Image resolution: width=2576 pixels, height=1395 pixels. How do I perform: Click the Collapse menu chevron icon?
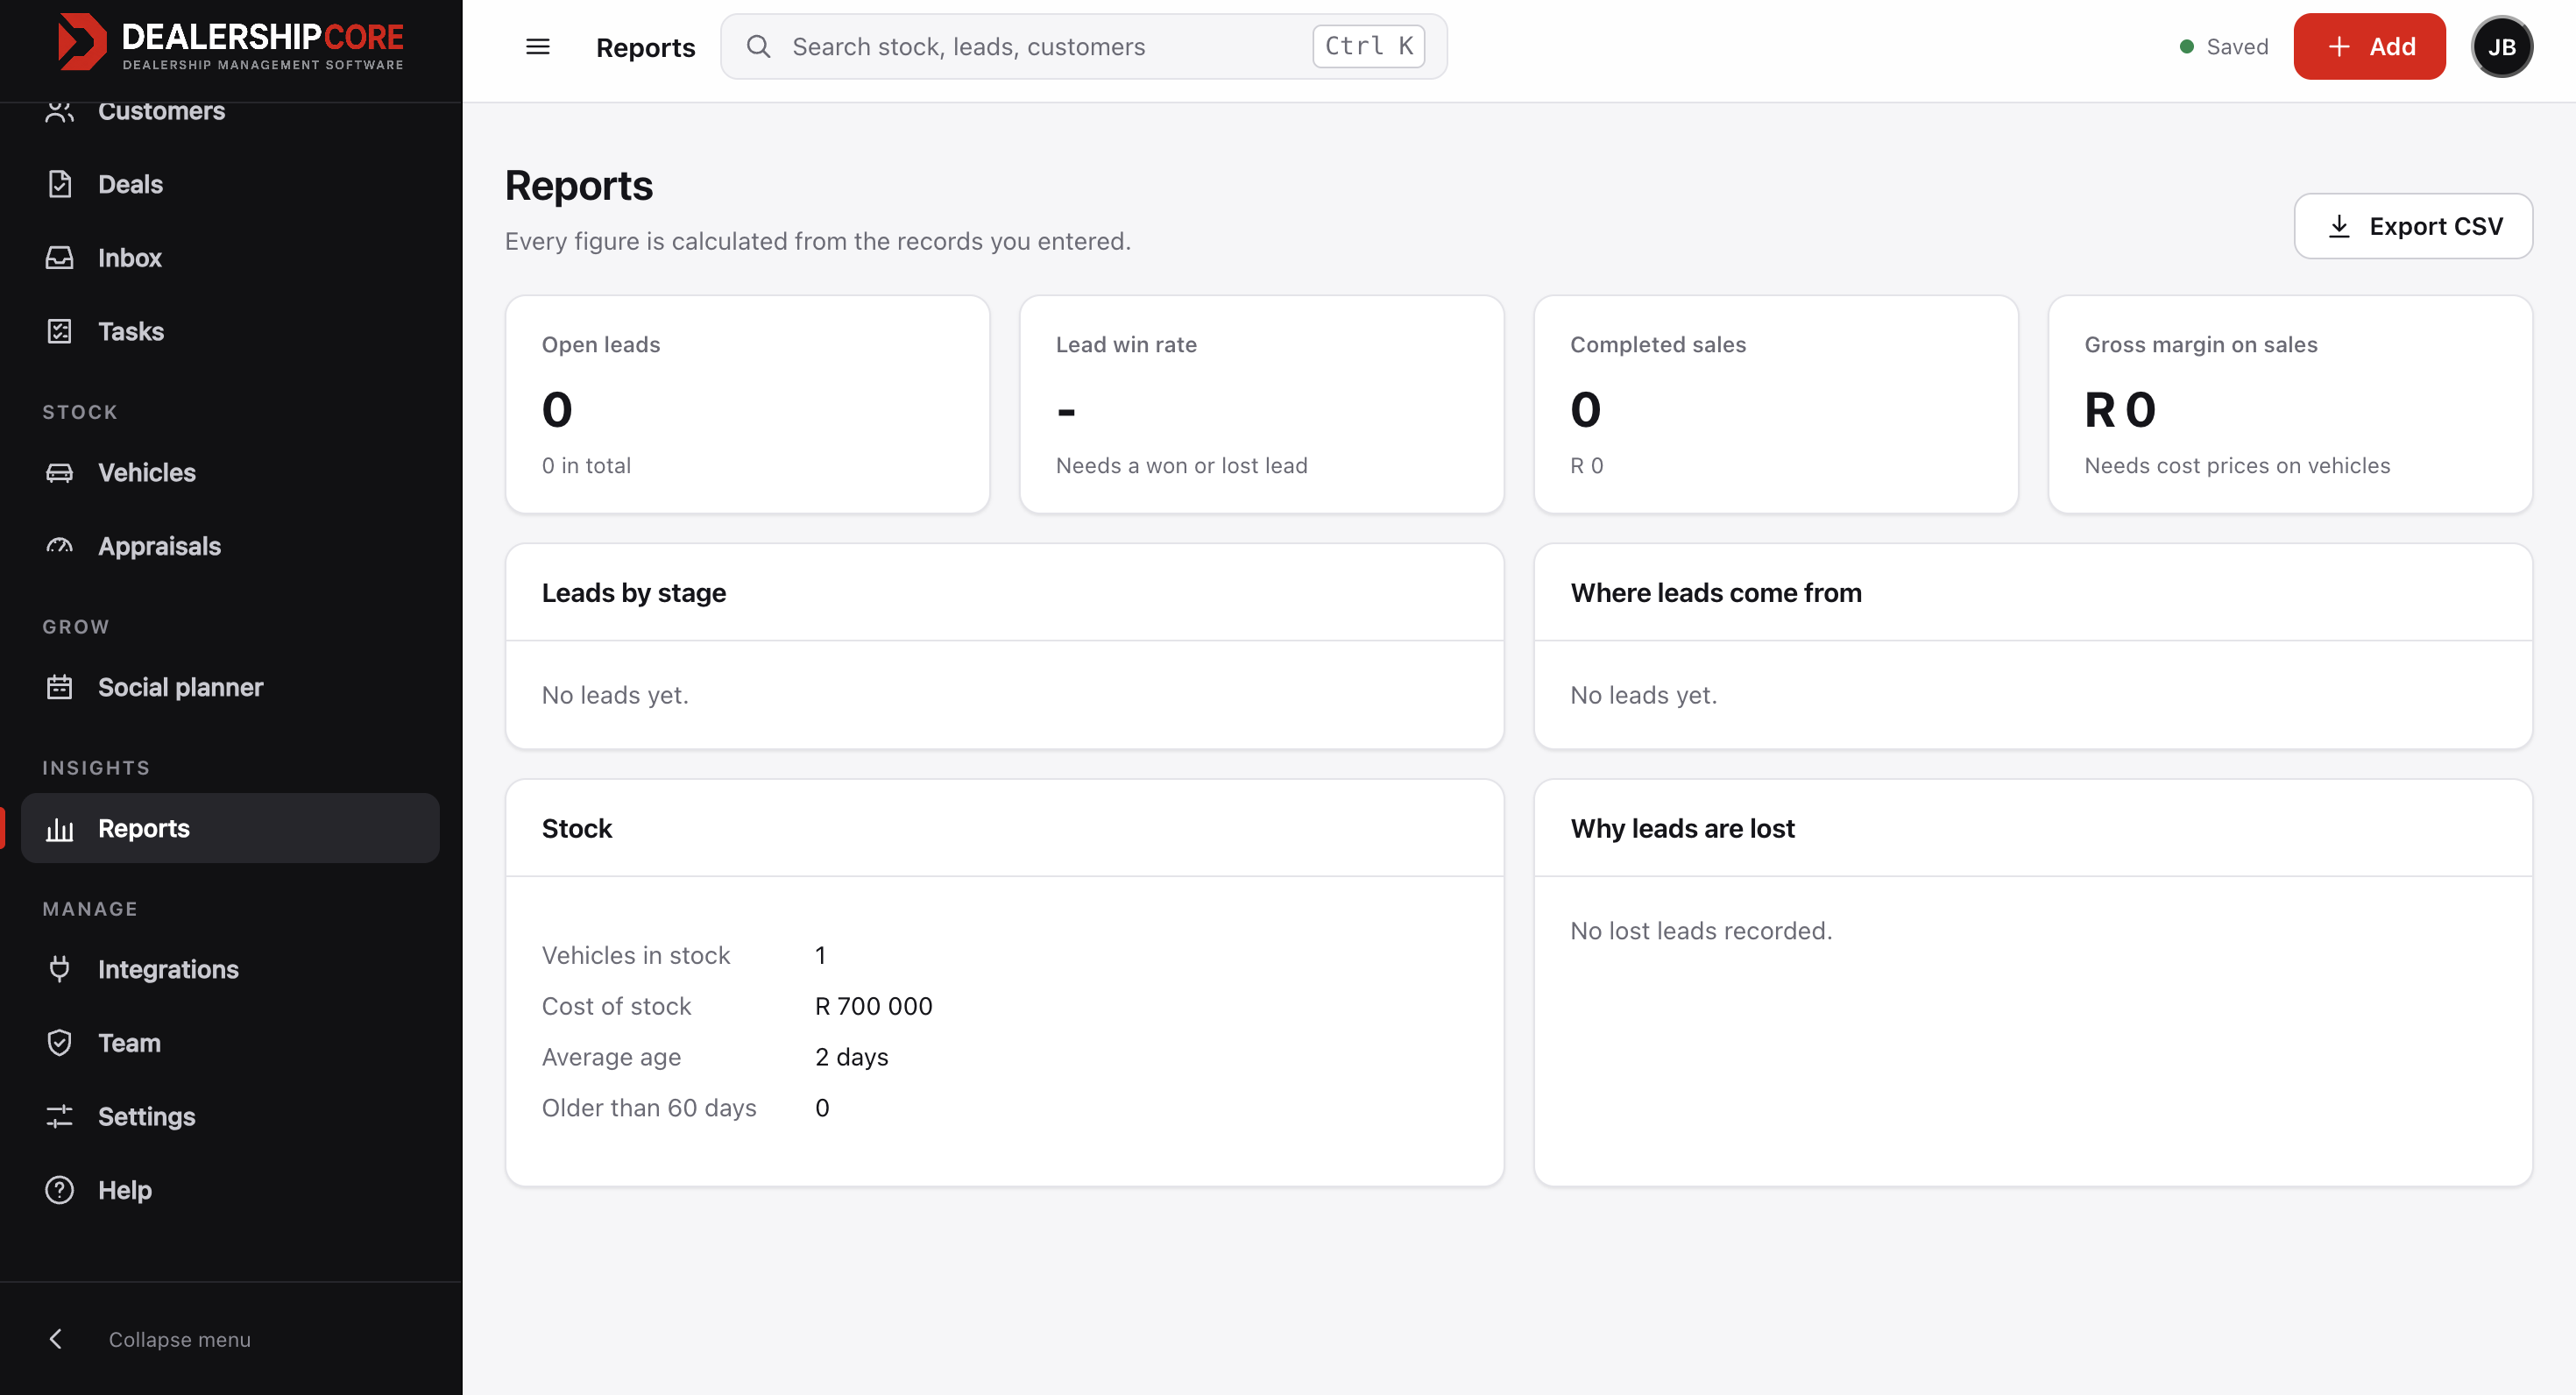tap(56, 1339)
